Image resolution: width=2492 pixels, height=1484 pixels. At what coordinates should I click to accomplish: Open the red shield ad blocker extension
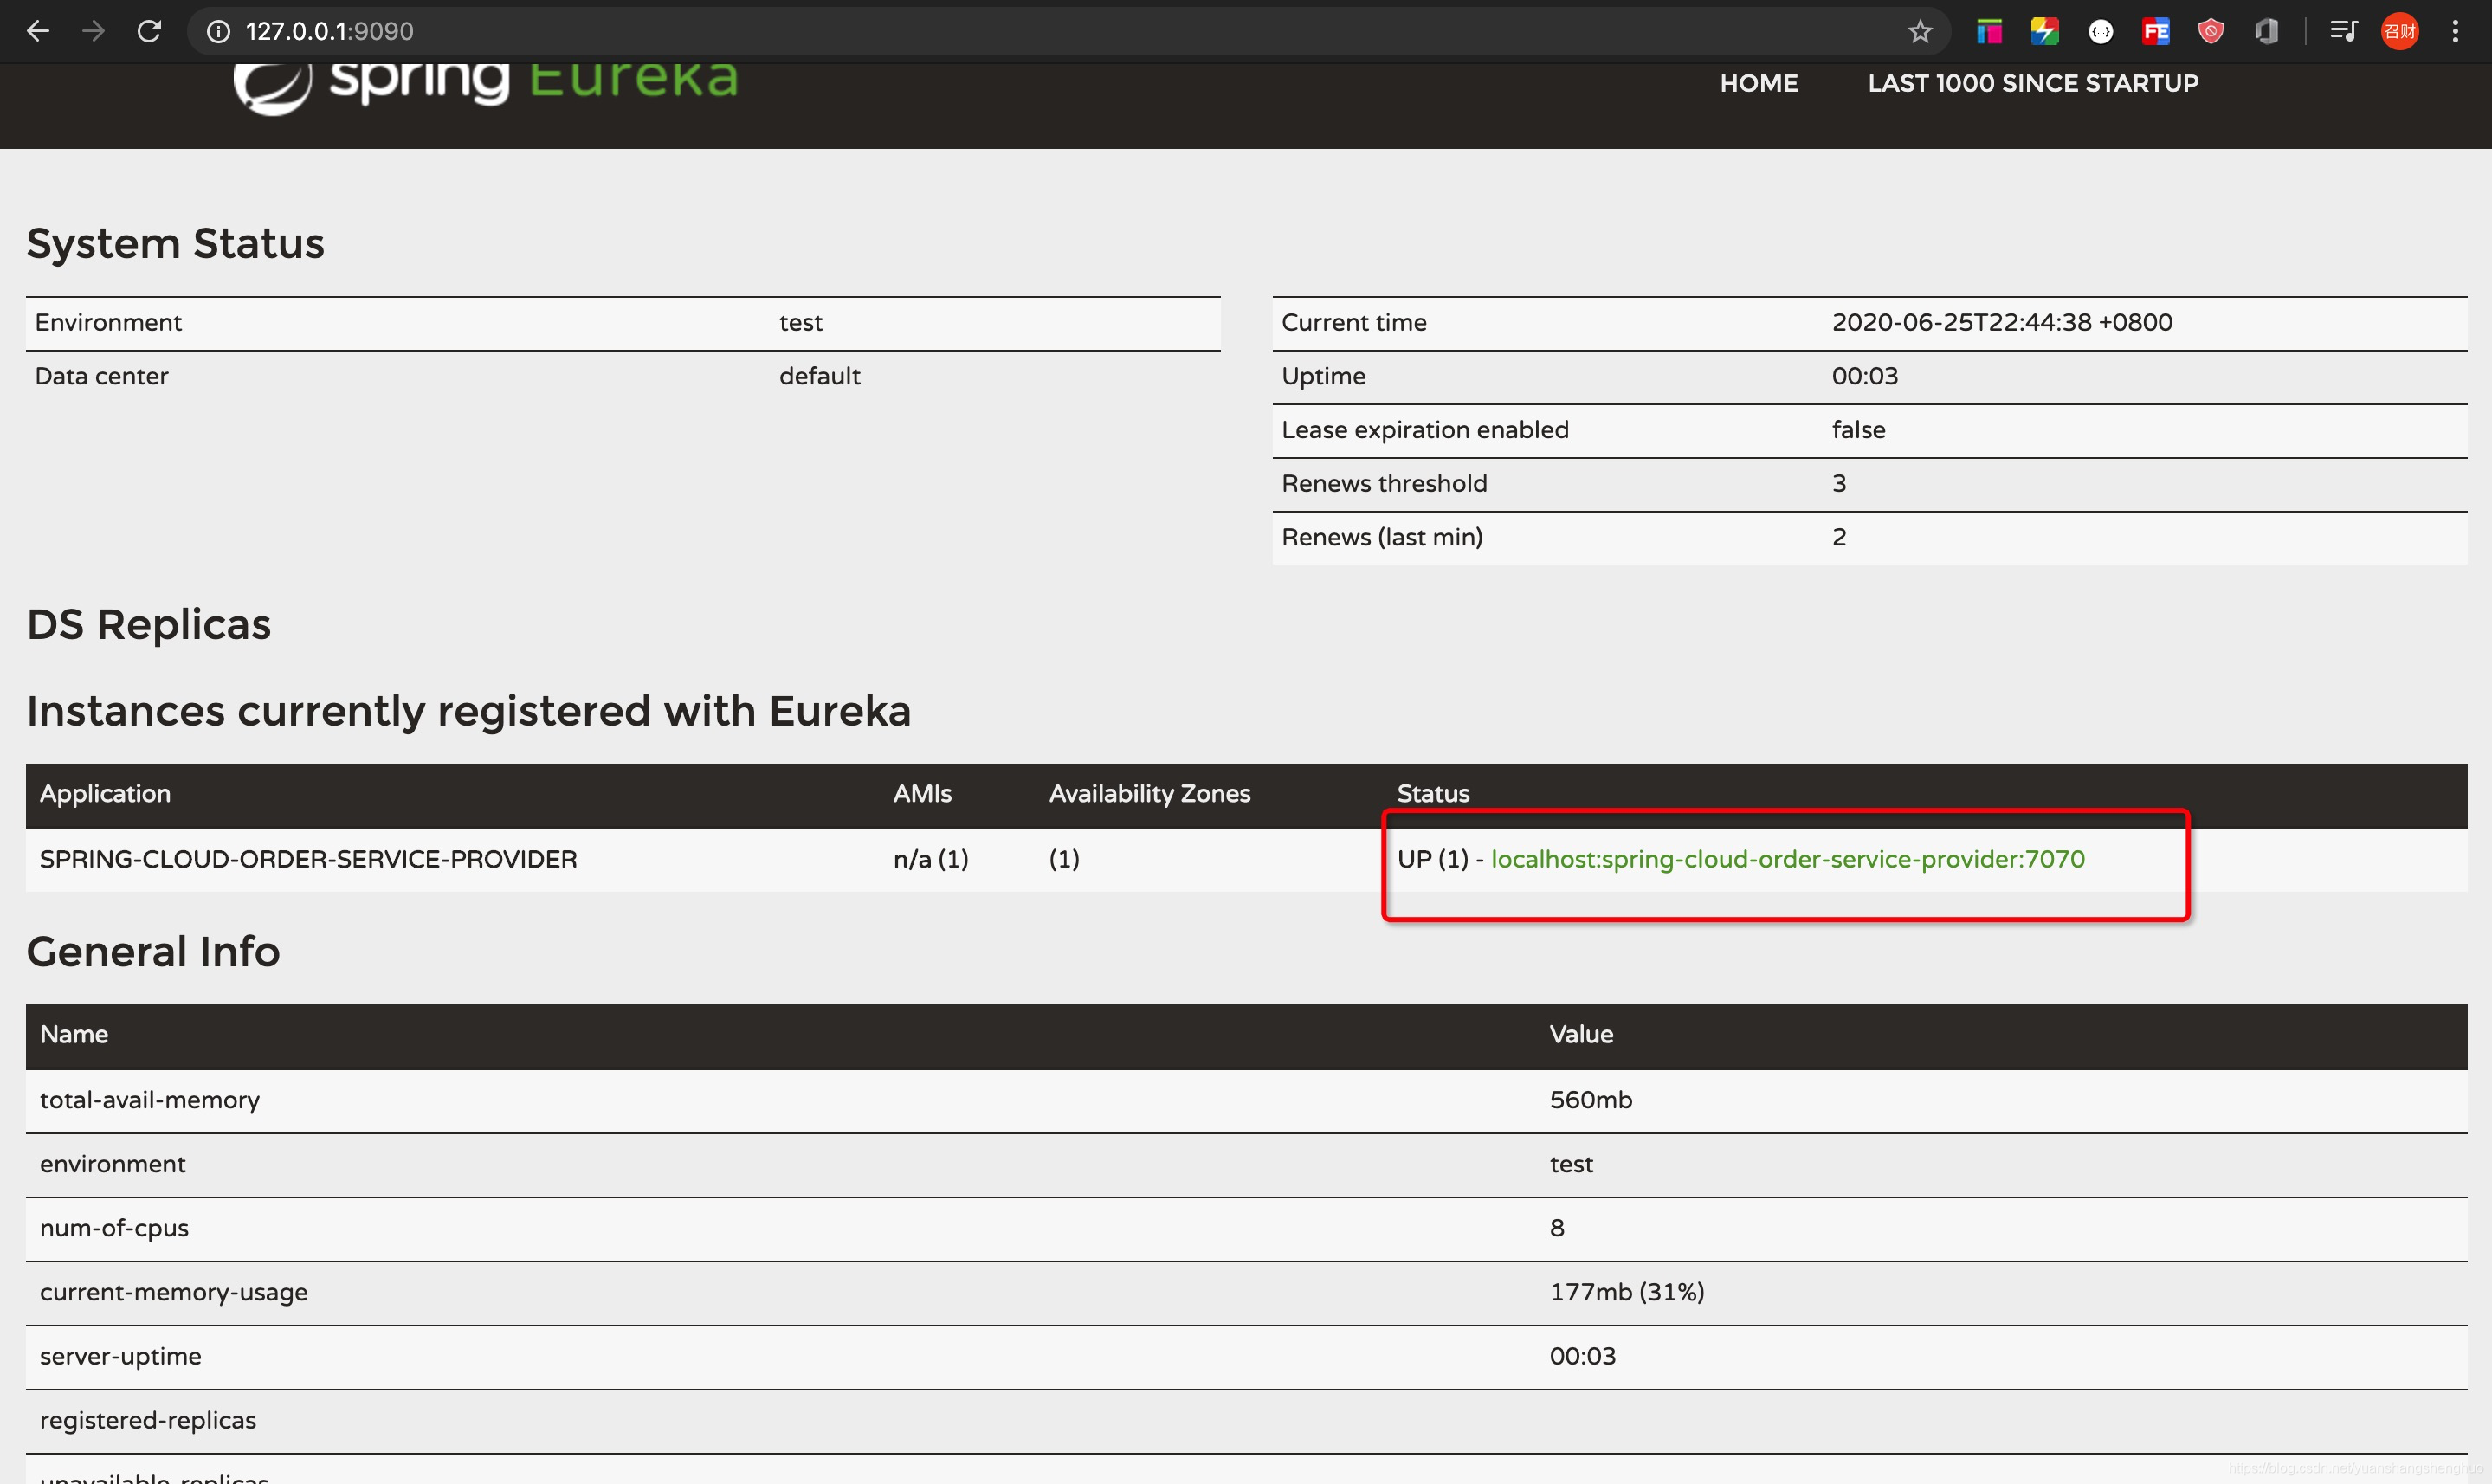pos(2210,32)
